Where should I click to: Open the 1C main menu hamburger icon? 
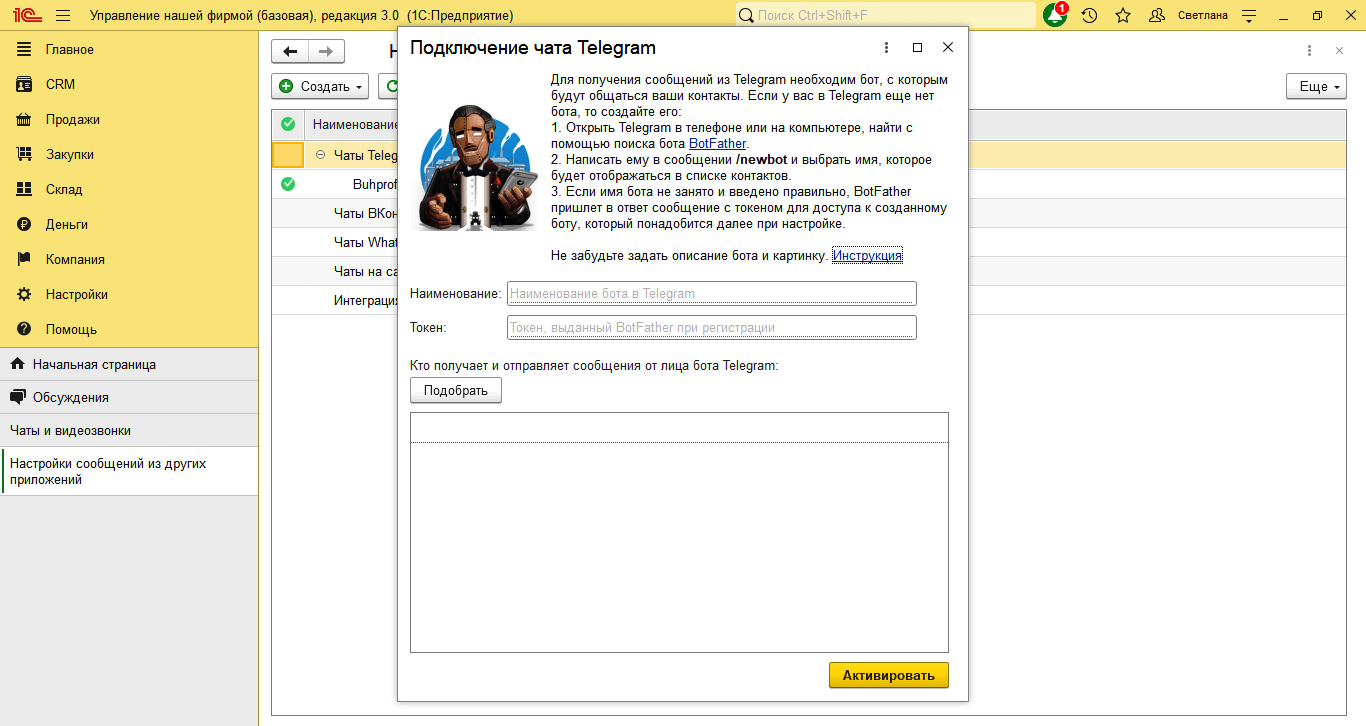pyautogui.click(x=63, y=16)
